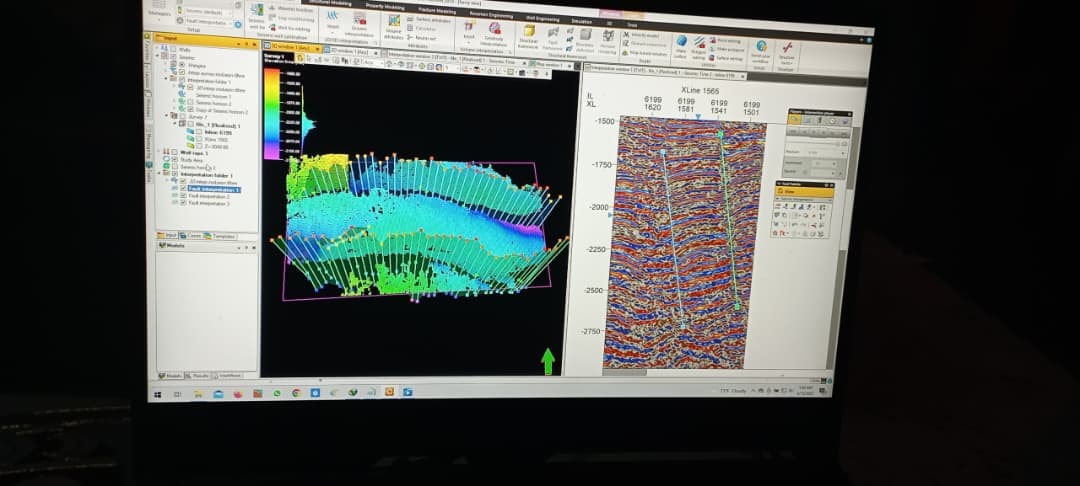Switch to the Reservoir Engineering ribbon tab
The width and height of the screenshot is (1080, 486).
(489, 14)
